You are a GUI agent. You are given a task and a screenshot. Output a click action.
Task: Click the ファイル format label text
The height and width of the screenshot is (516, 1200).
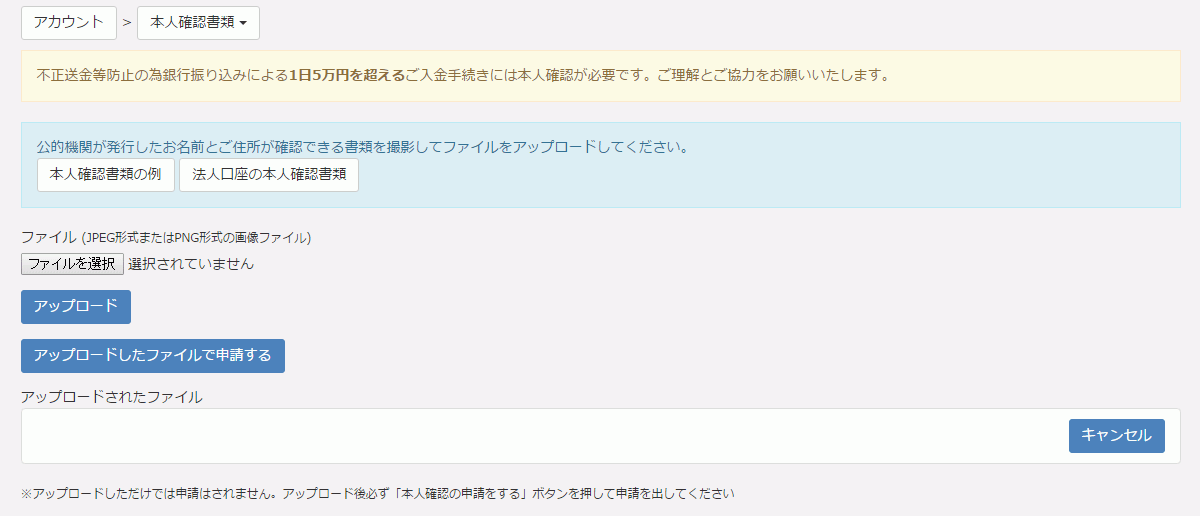coord(166,238)
